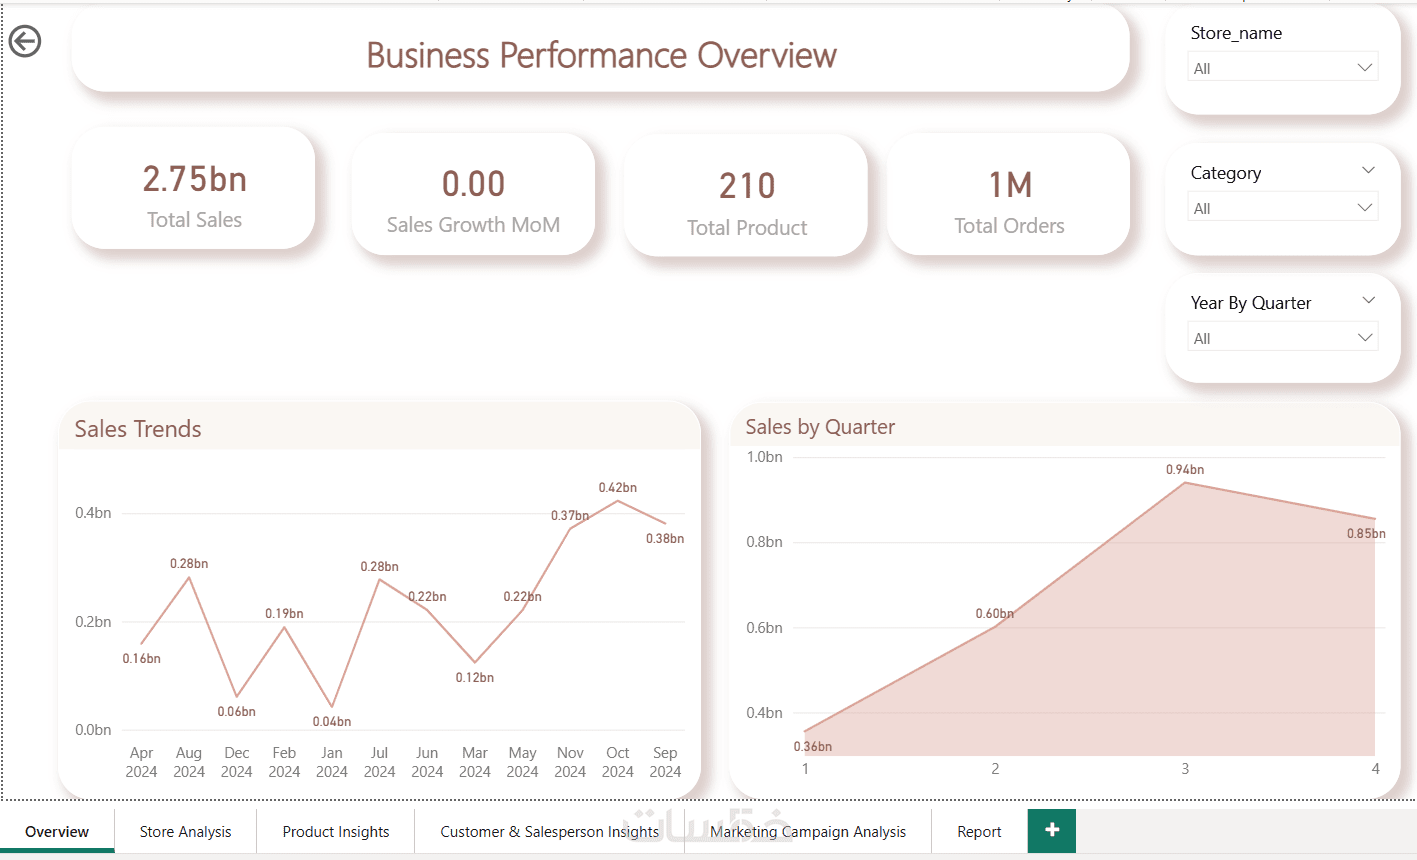The height and width of the screenshot is (860, 1417).
Task: Collapse the Year By Quarter header chevron
Action: [x=1368, y=301]
